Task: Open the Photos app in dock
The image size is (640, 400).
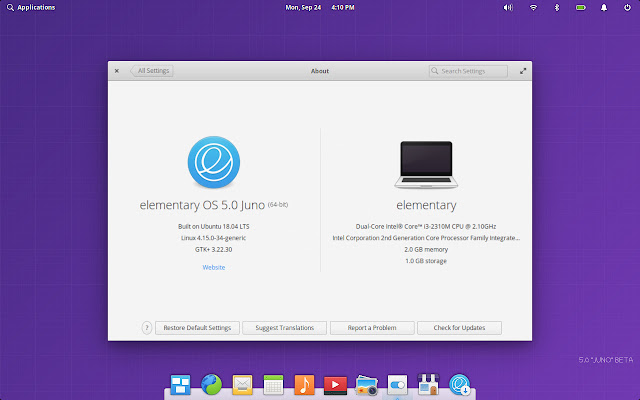Action: coord(367,384)
